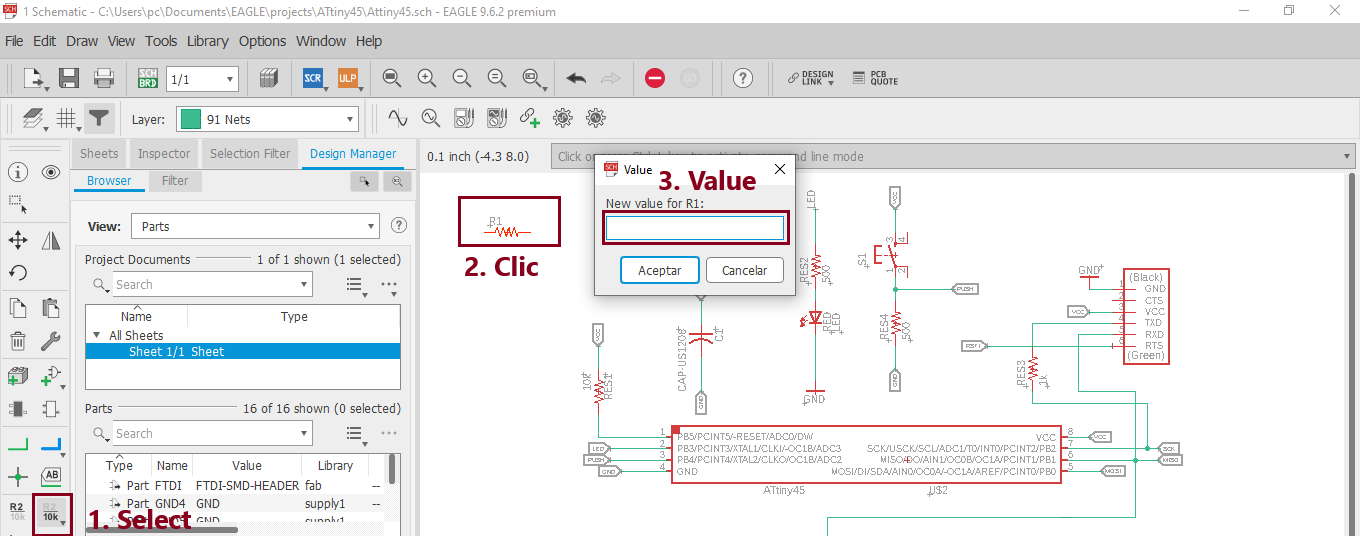The image size is (1360, 536).
Task: Click the simulation sine wave icon
Action: coord(397,118)
